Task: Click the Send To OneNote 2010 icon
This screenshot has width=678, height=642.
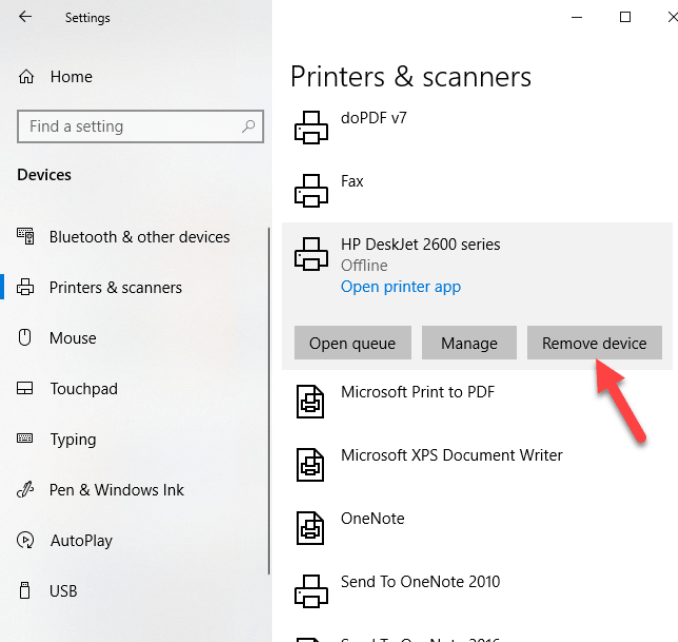Action: pyautogui.click(x=311, y=591)
